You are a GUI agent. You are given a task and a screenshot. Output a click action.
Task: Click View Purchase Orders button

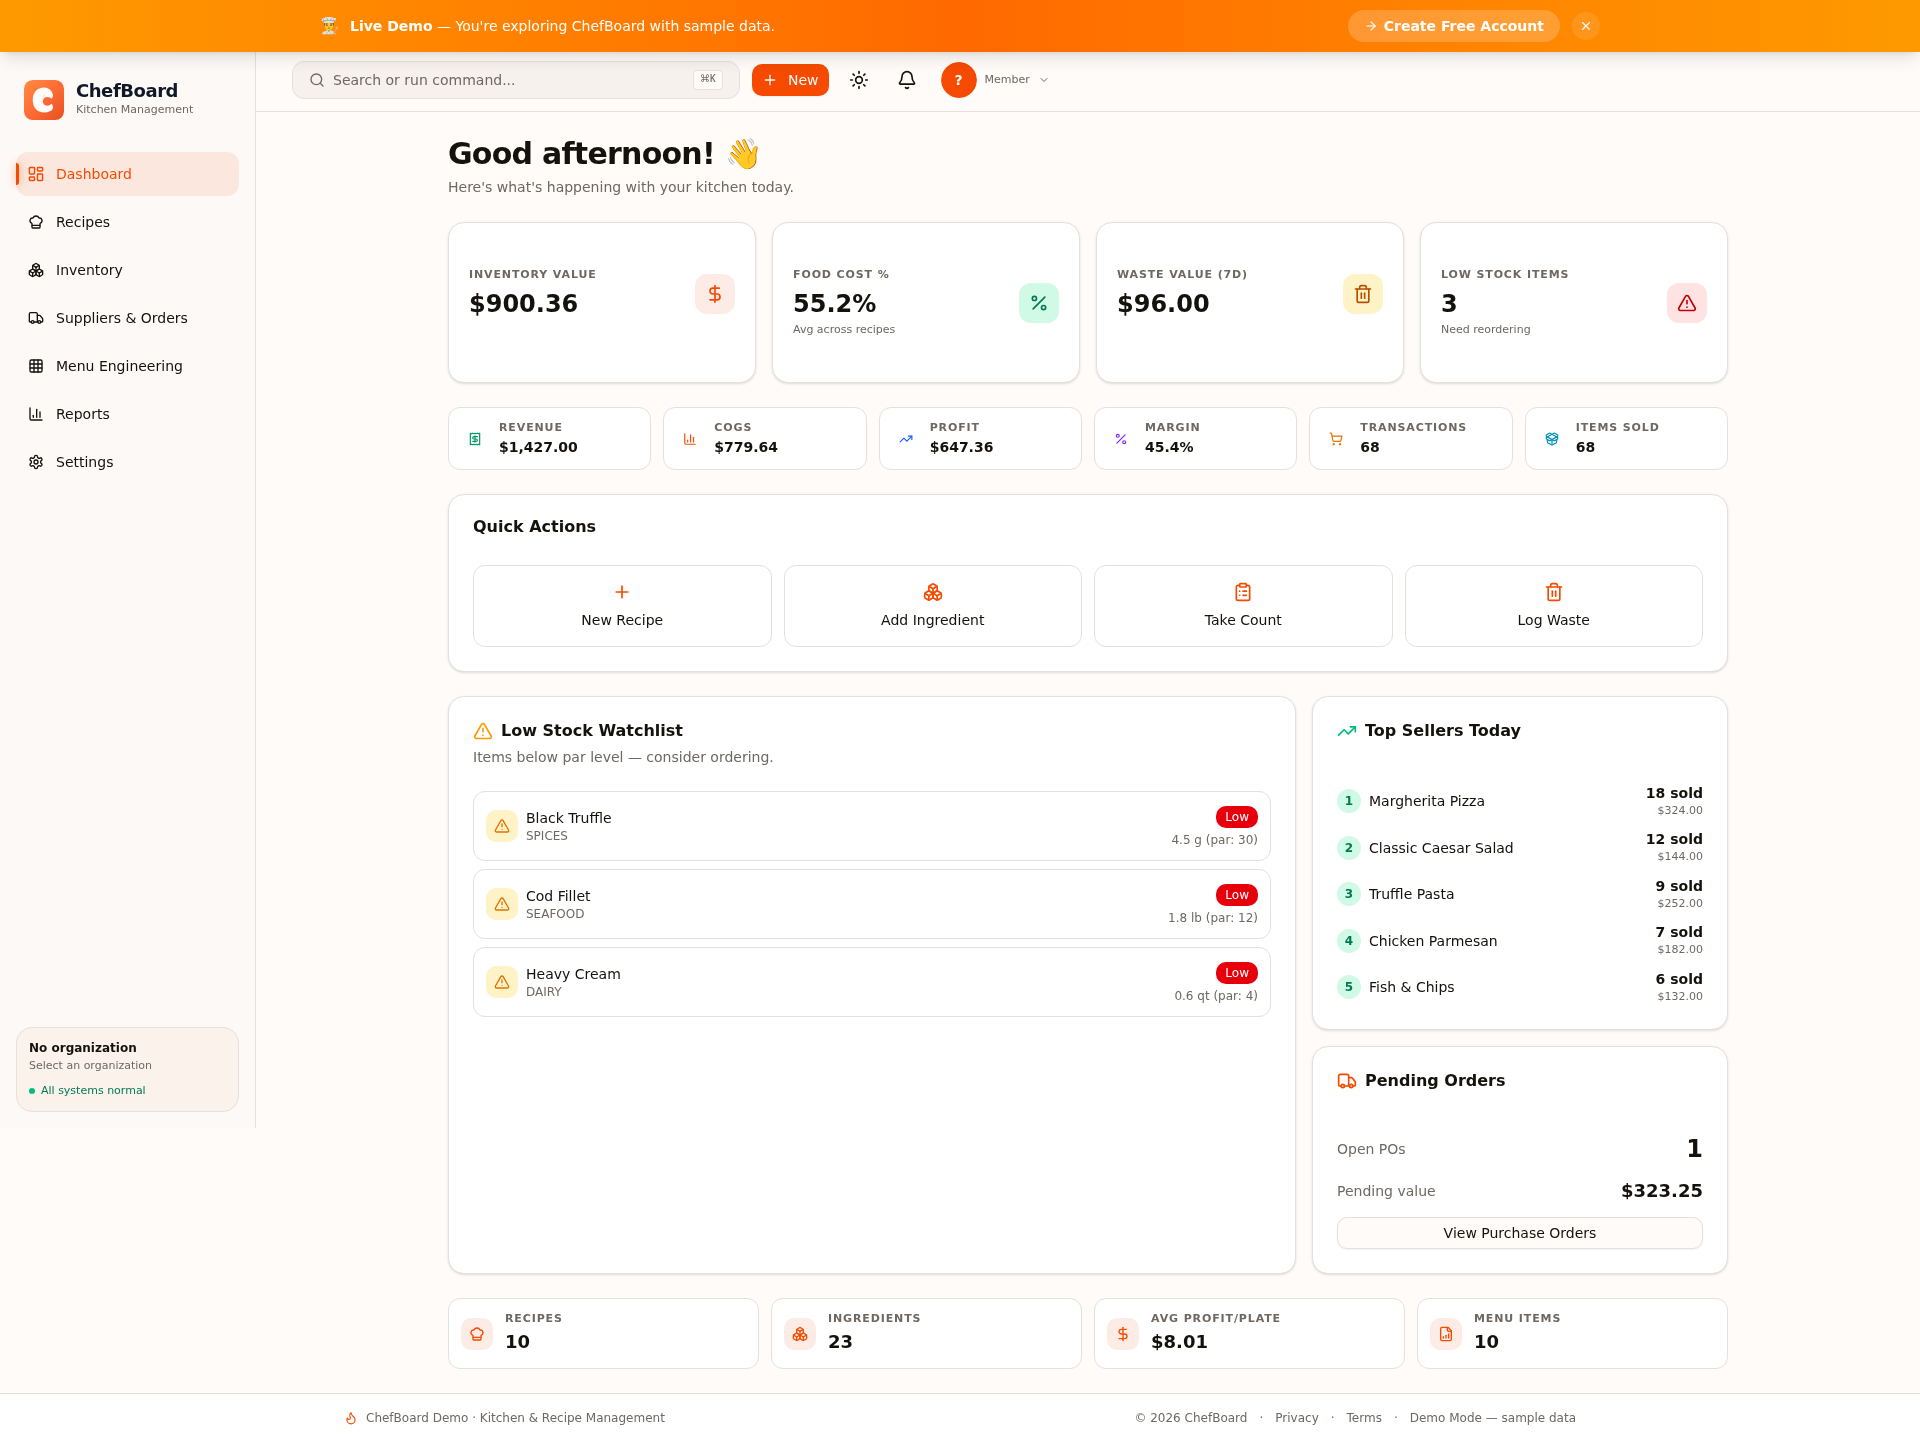click(x=1520, y=1233)
